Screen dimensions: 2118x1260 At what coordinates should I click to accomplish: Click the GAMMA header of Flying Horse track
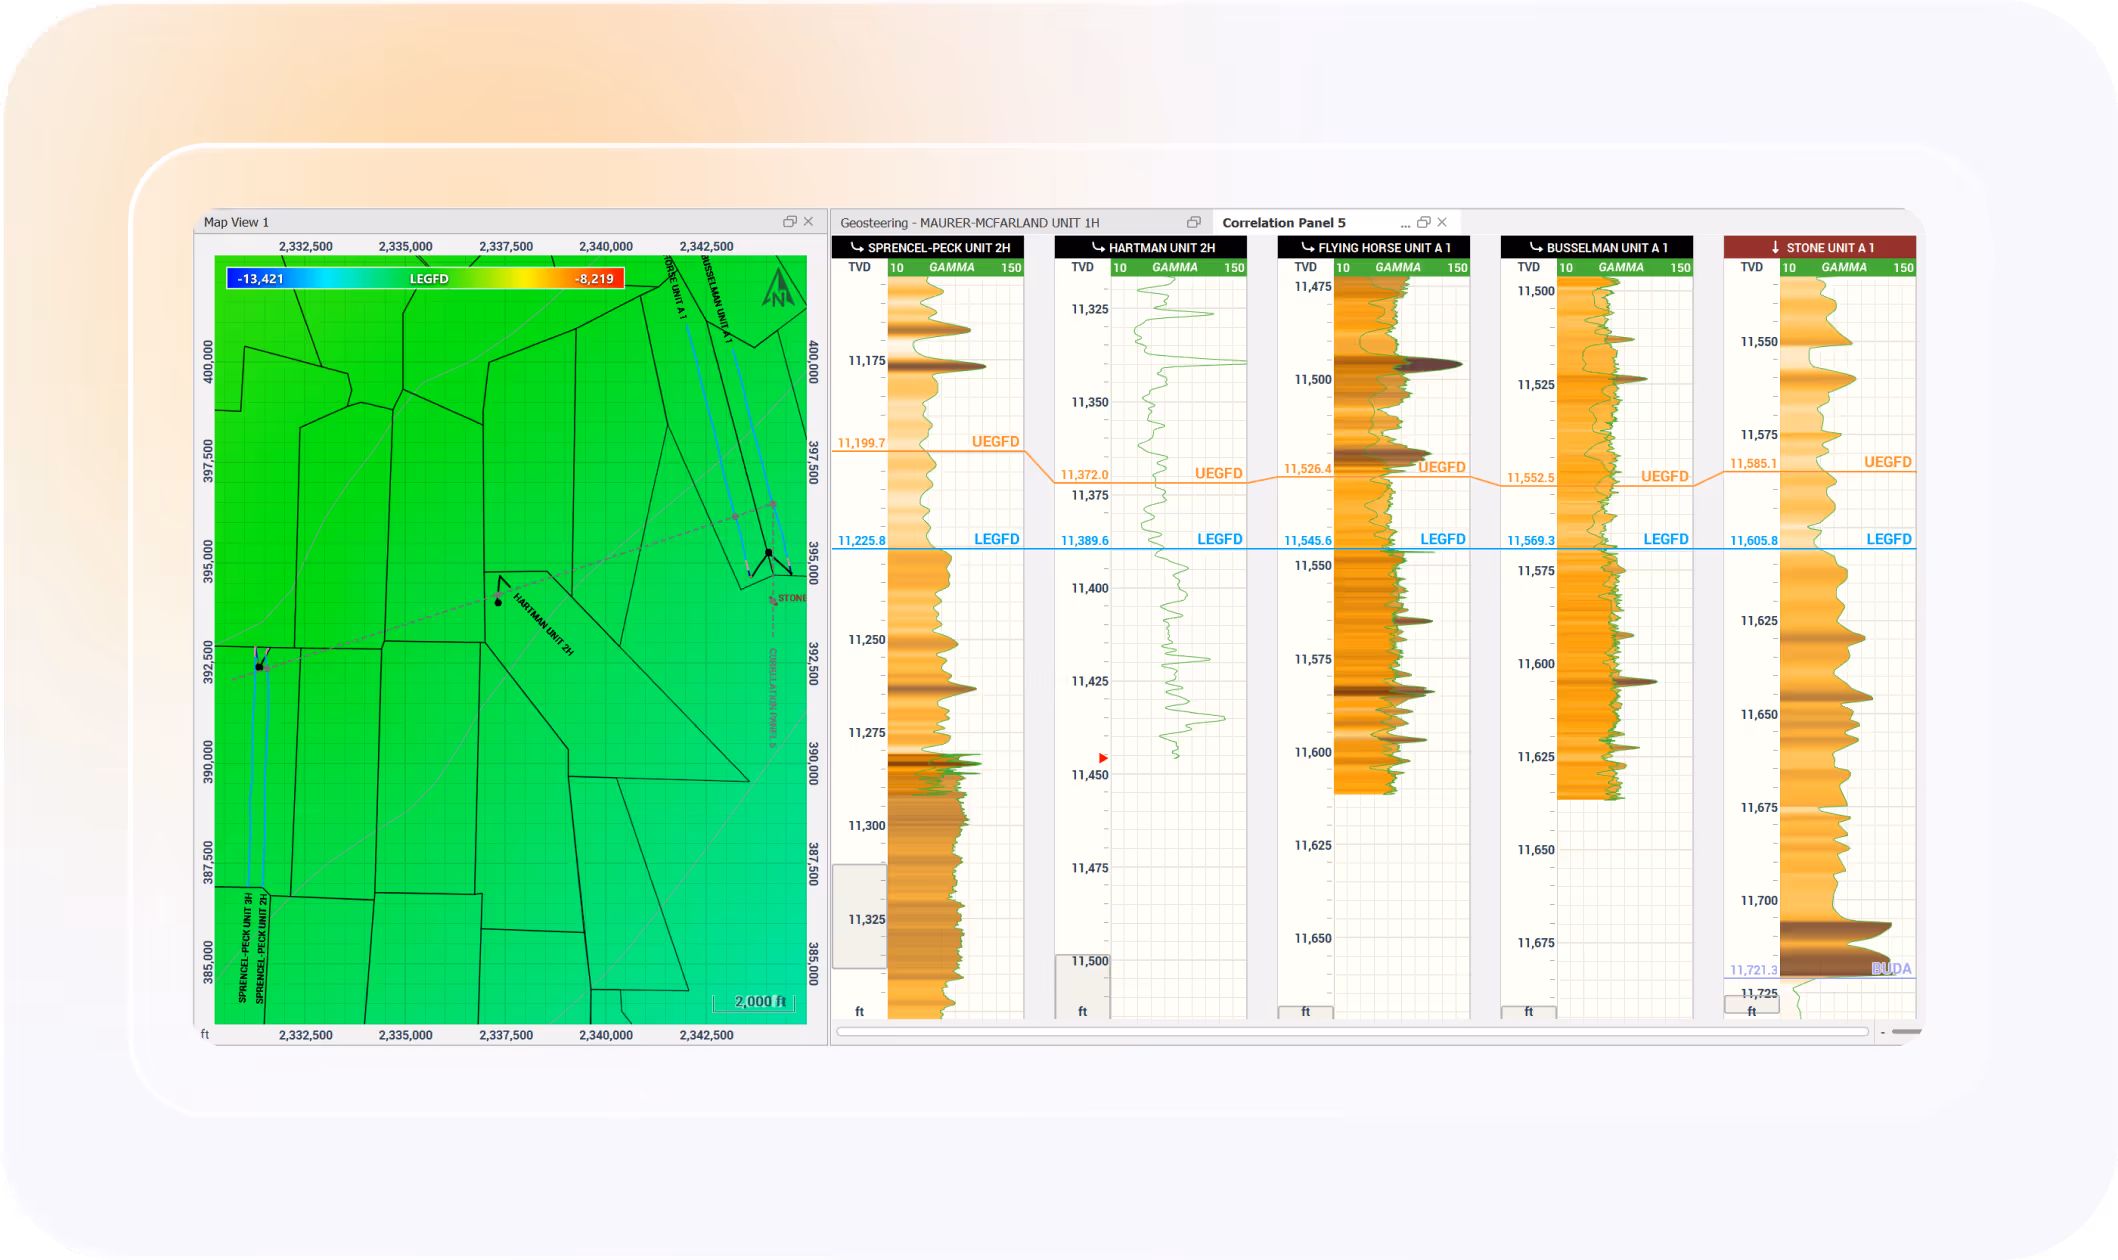1397,267
